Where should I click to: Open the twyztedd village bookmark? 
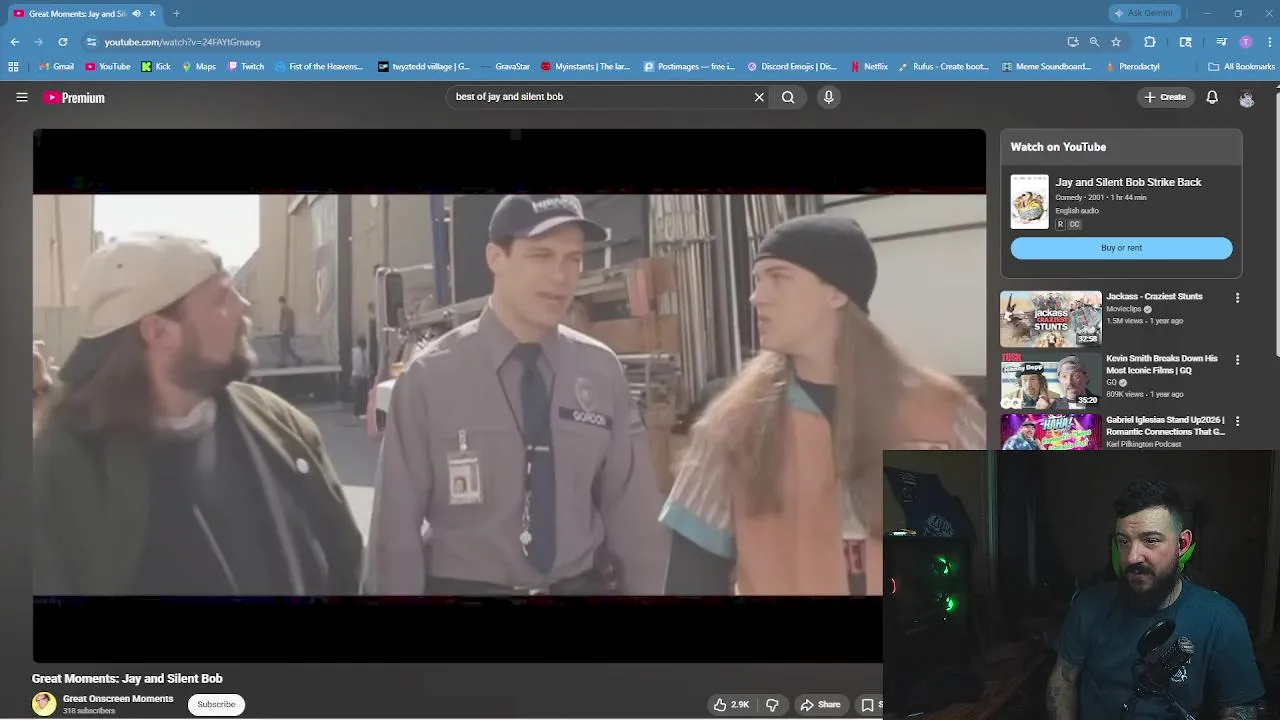(x=424, y=67)
